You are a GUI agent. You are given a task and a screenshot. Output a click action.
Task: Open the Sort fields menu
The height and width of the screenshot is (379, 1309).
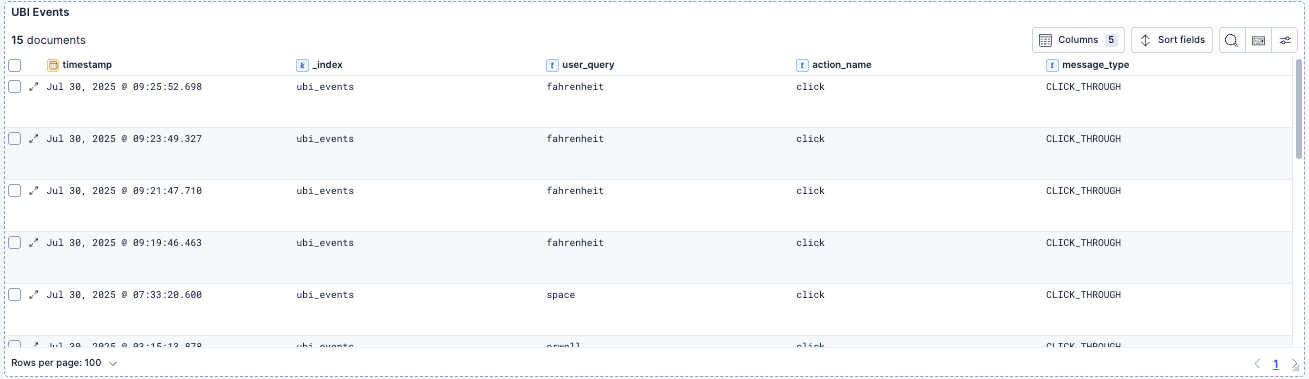pos(1172,40)
